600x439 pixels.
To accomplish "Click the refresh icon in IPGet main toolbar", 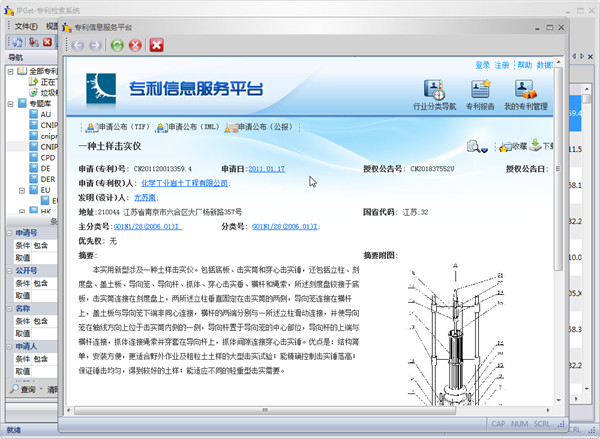I will click(17, 42).
